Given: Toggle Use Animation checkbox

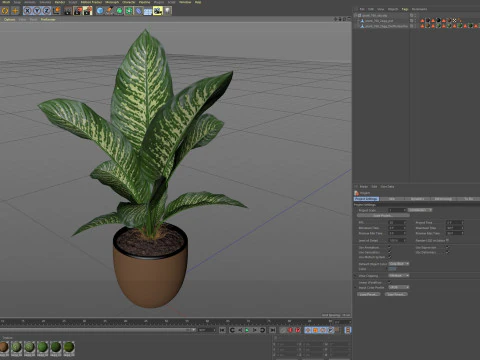Looking at the screenshot, I should 389,247.
